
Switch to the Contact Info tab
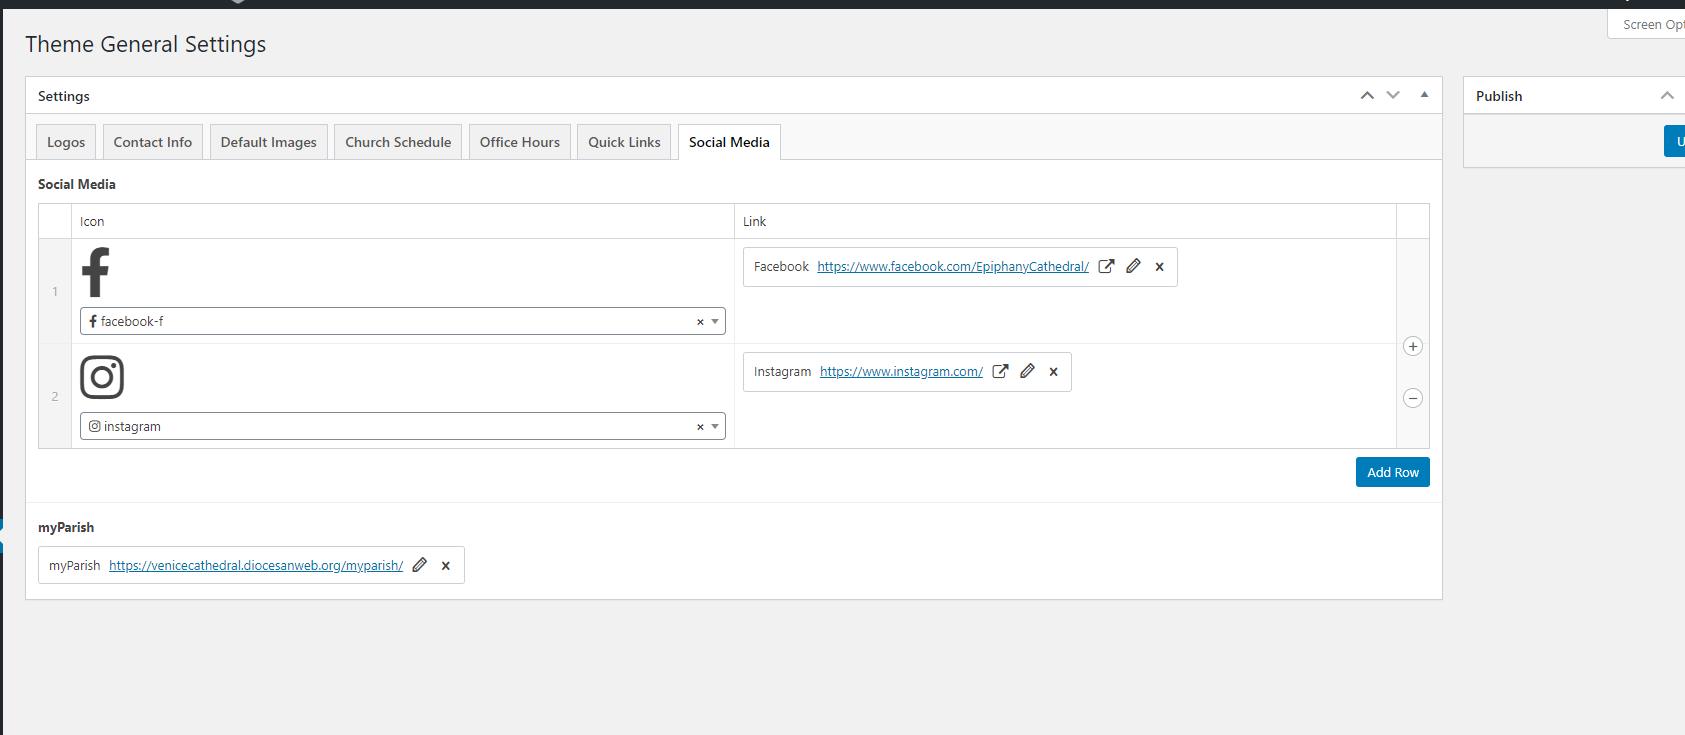[x=153, y=142]
